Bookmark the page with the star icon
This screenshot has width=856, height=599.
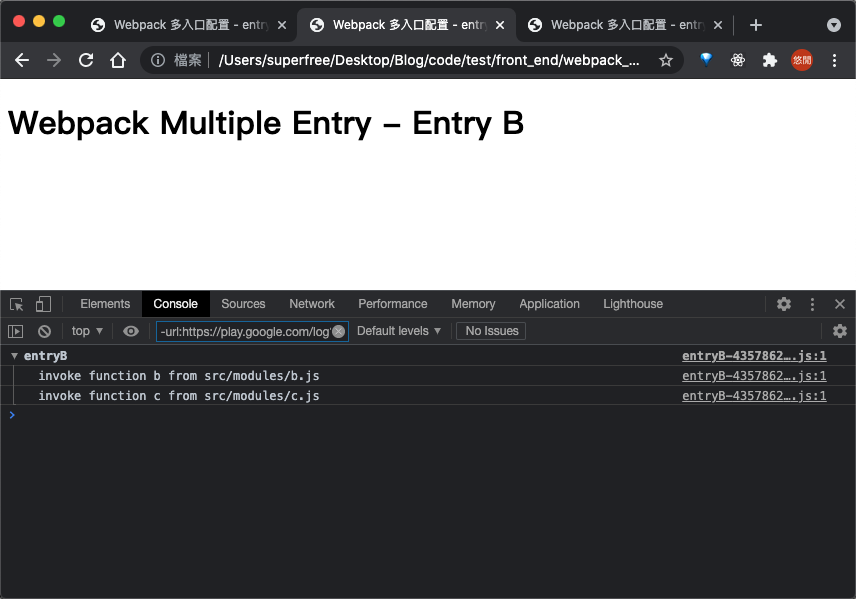(x=665, y=60)
